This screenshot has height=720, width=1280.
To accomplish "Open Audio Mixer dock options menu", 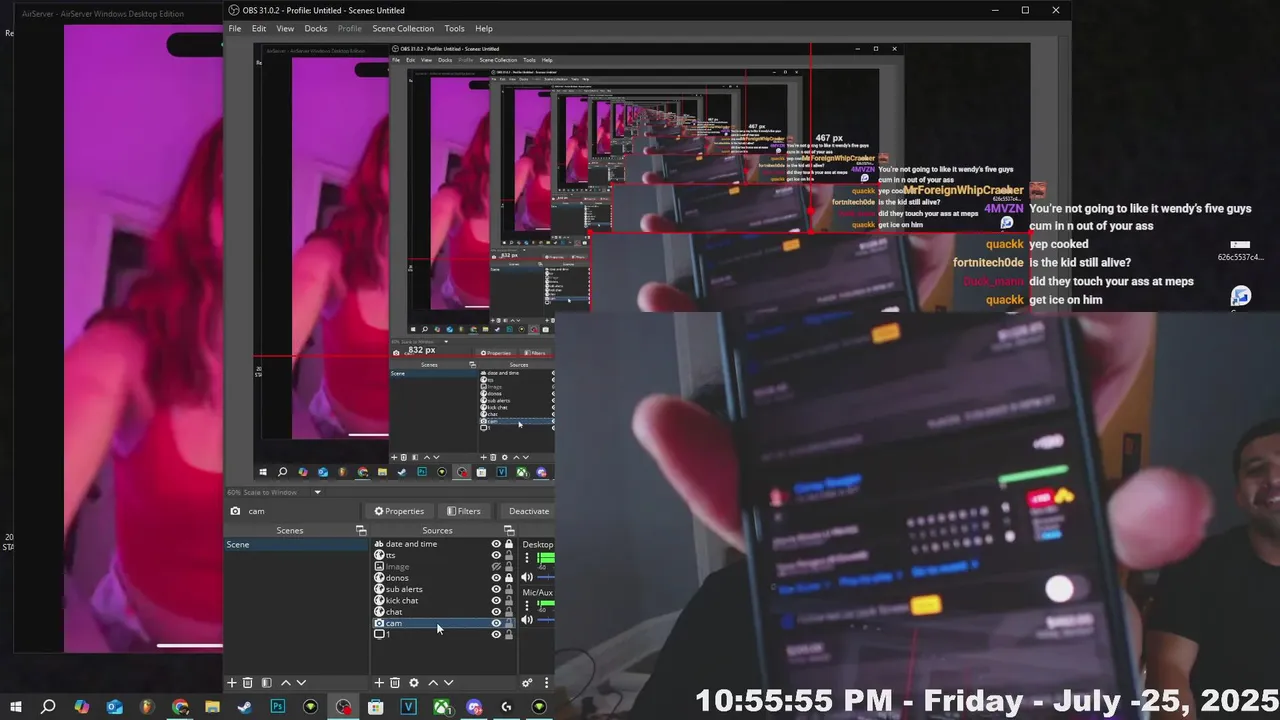I will click(x=546, y=683).
